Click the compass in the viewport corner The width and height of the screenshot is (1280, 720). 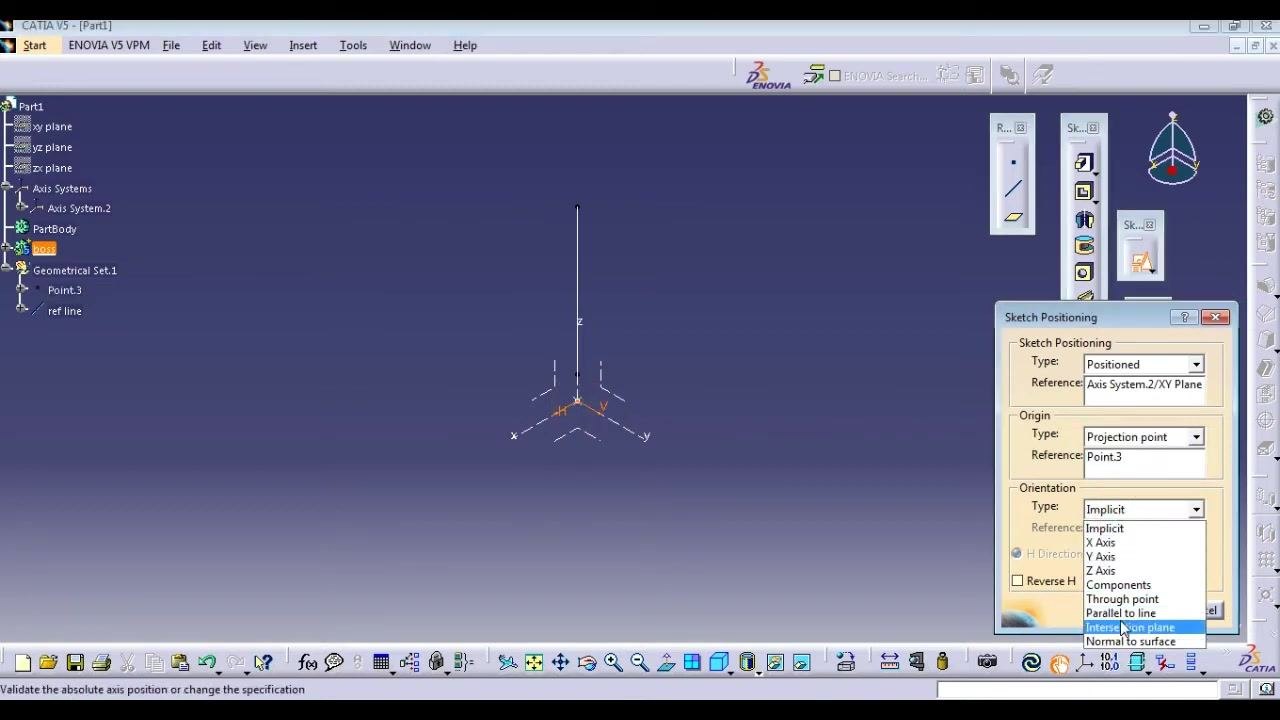pyautogui.click(x=1173, y=150)
